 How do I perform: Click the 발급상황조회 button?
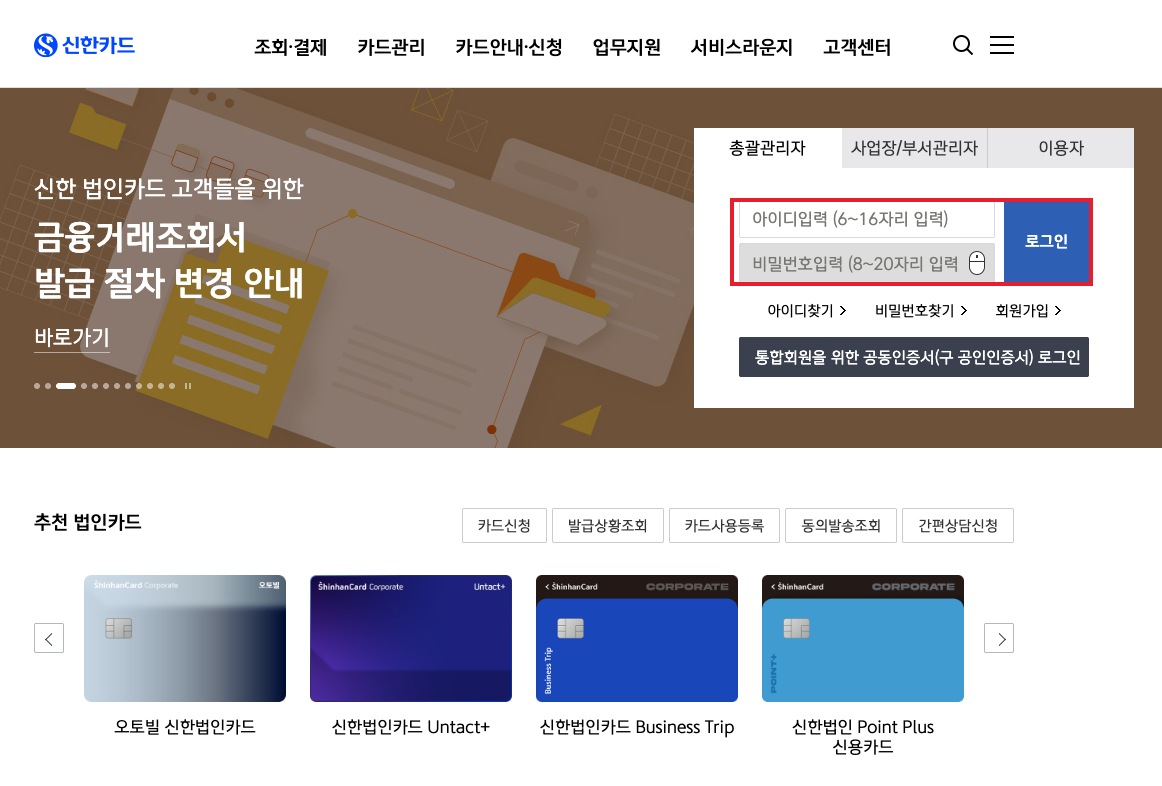pos(608,525)
